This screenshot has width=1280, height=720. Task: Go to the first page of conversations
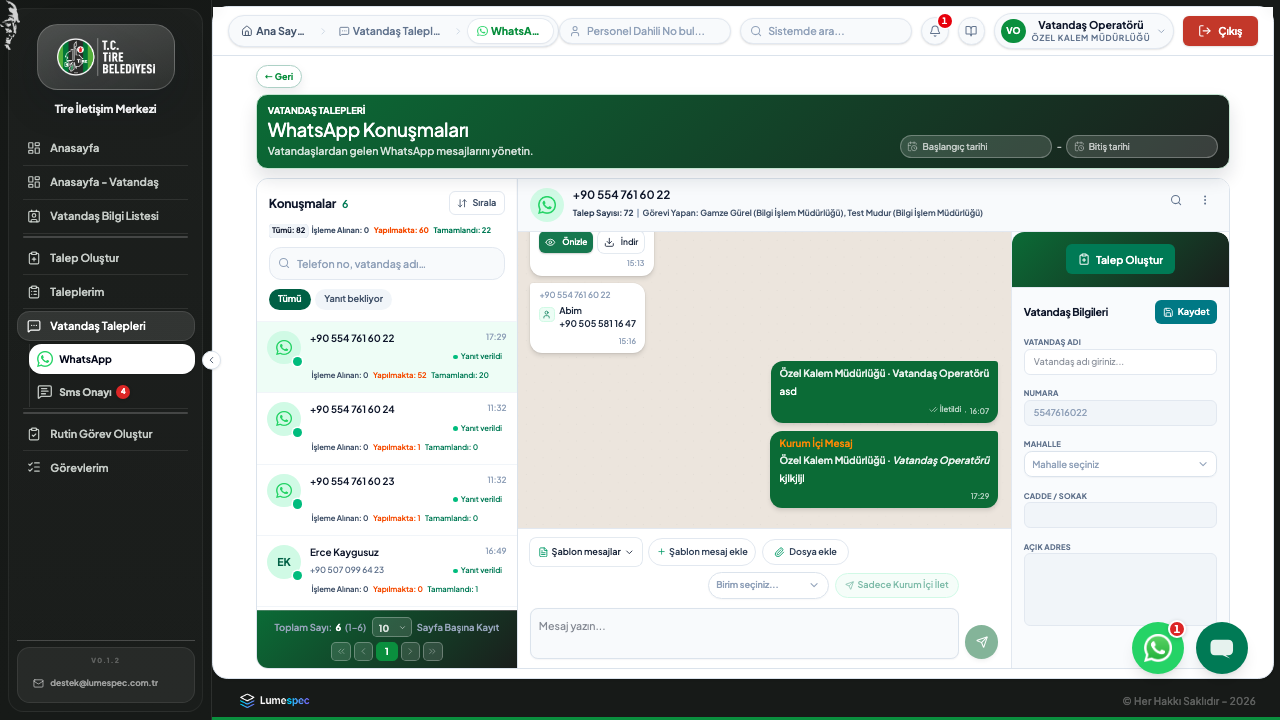341,651
